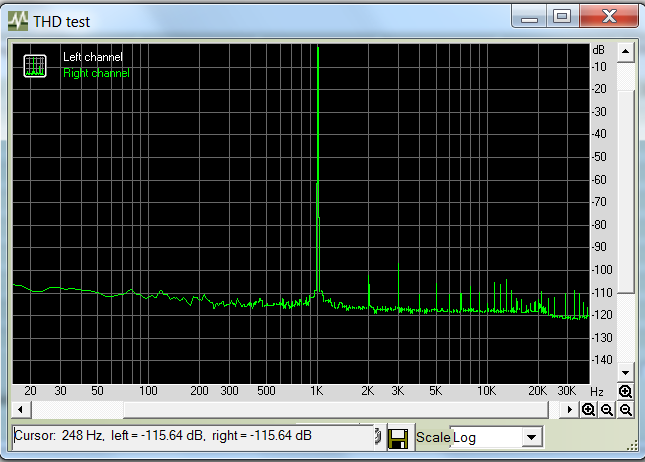Click the save floppy disk icon
The image size is (645, 462).
398,438
